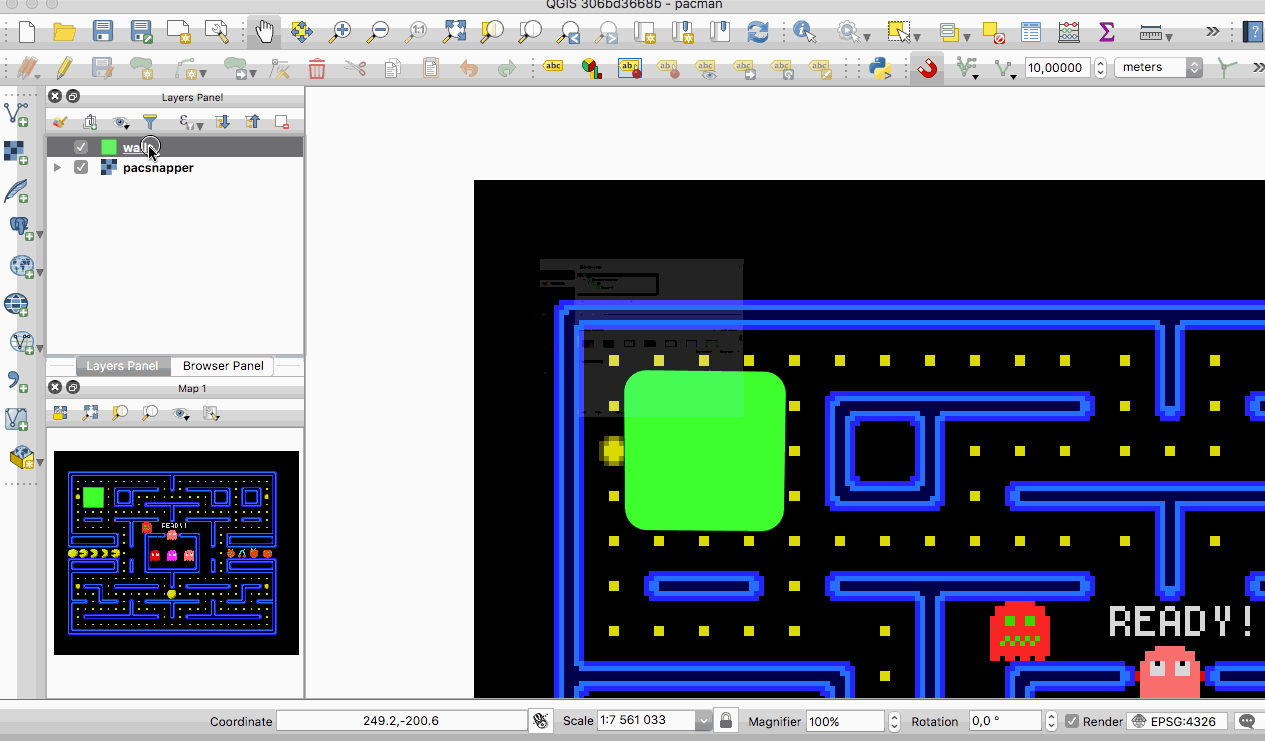Hide the pacsnapper layer via its checkbox

[81, 168]
